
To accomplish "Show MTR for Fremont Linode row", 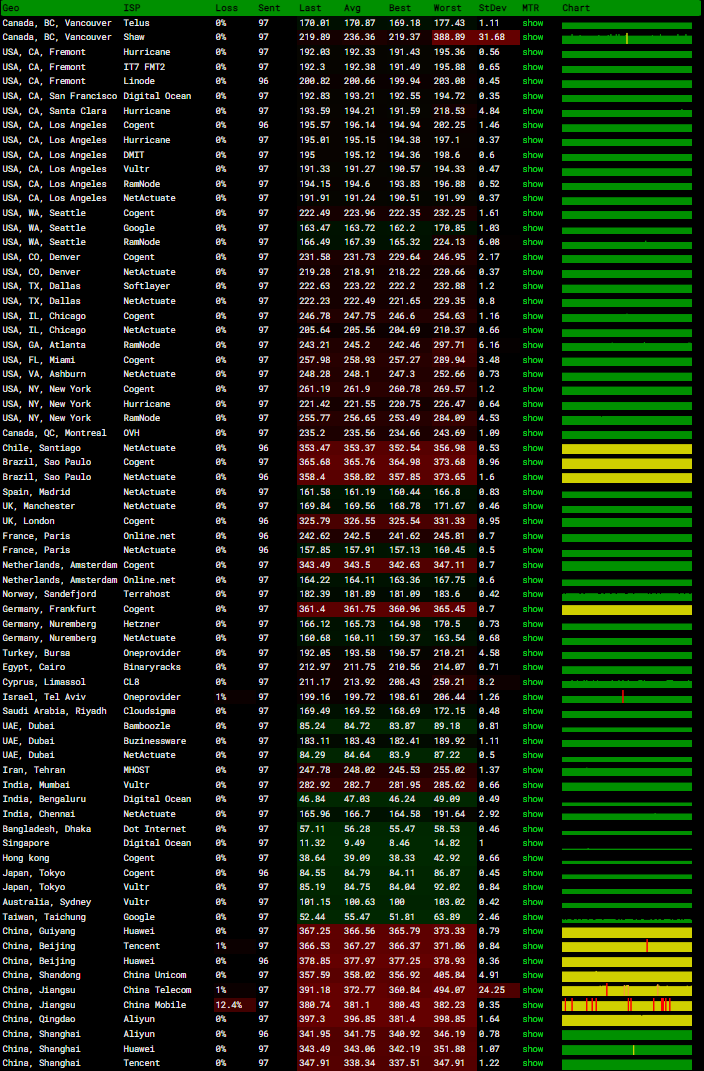I will (x=533, y=81).
